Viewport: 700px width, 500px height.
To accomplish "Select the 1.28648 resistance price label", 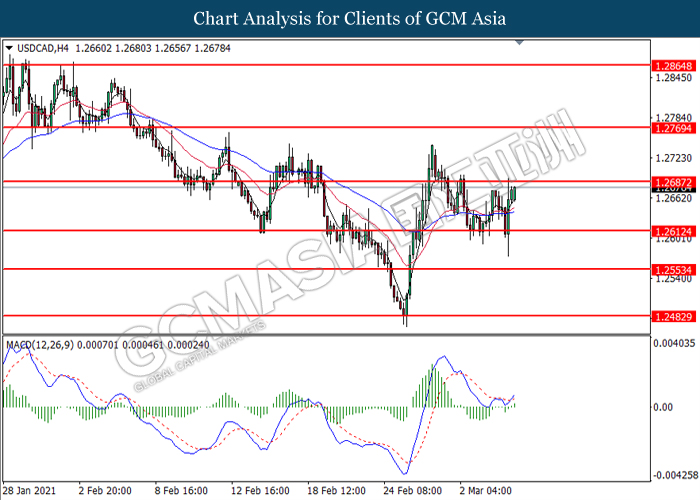I will pyautogui.click(x=671, y=63).
